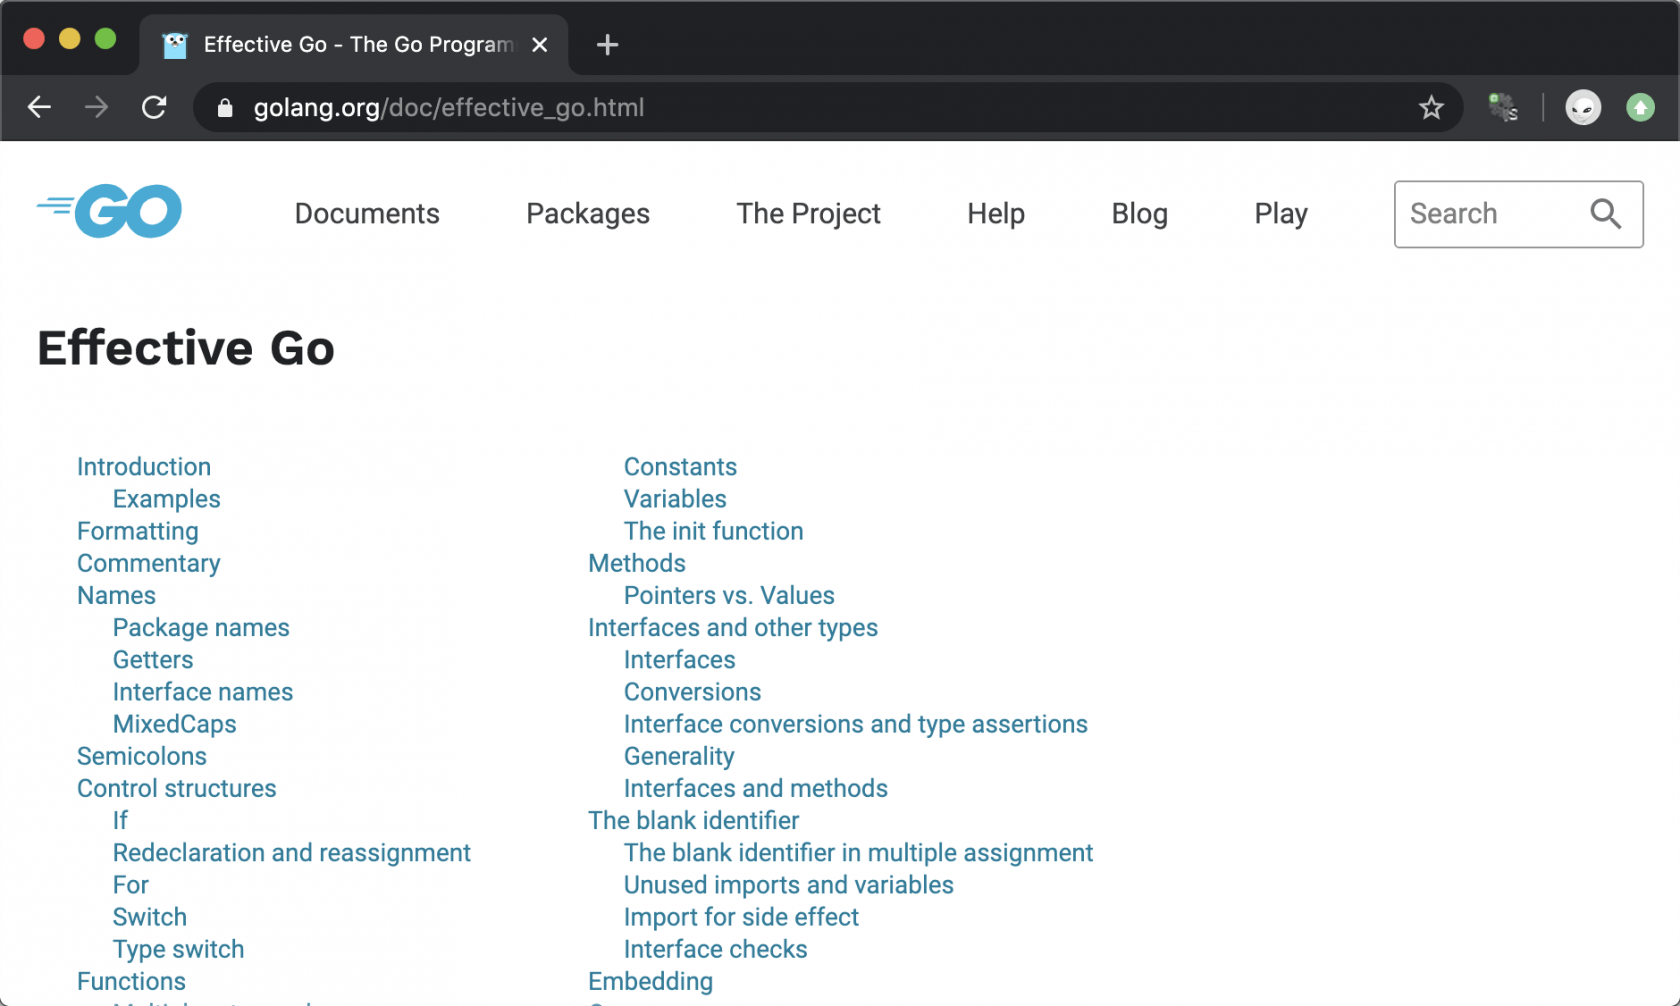Viewport: 1680px width, 1006px height.
Task: Jump to Functions section
Action: pos(131,981)
